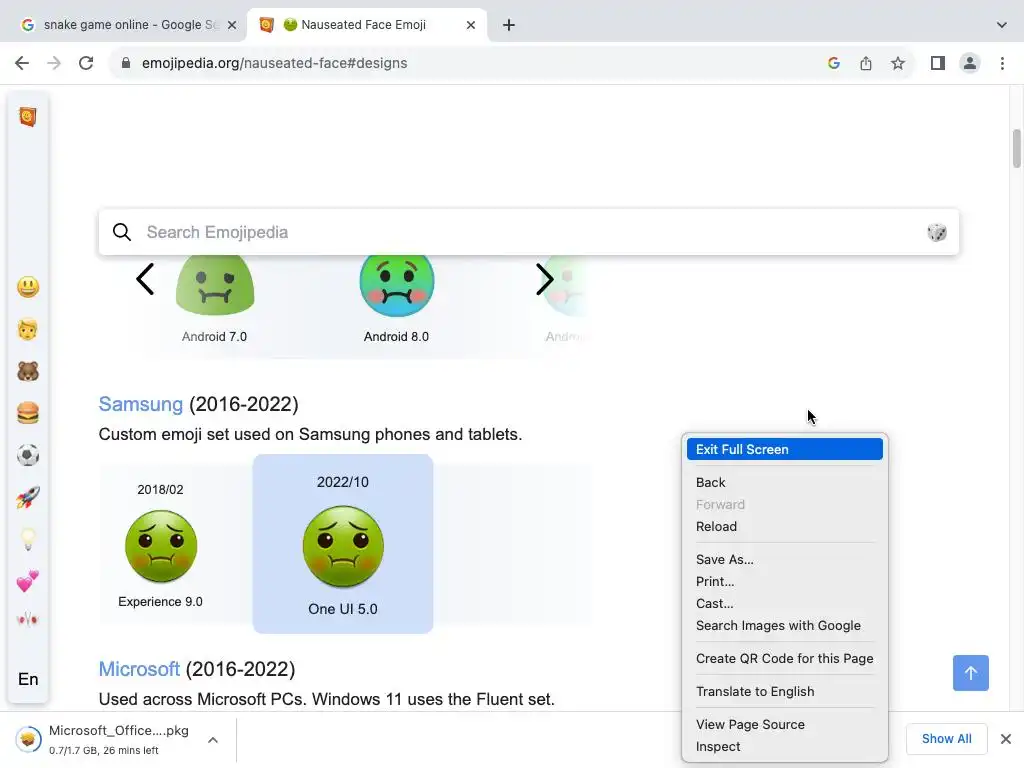The image size is (1024, 768).
Task: Click the Google icon in address bar
Action: (x=833, y=63)
